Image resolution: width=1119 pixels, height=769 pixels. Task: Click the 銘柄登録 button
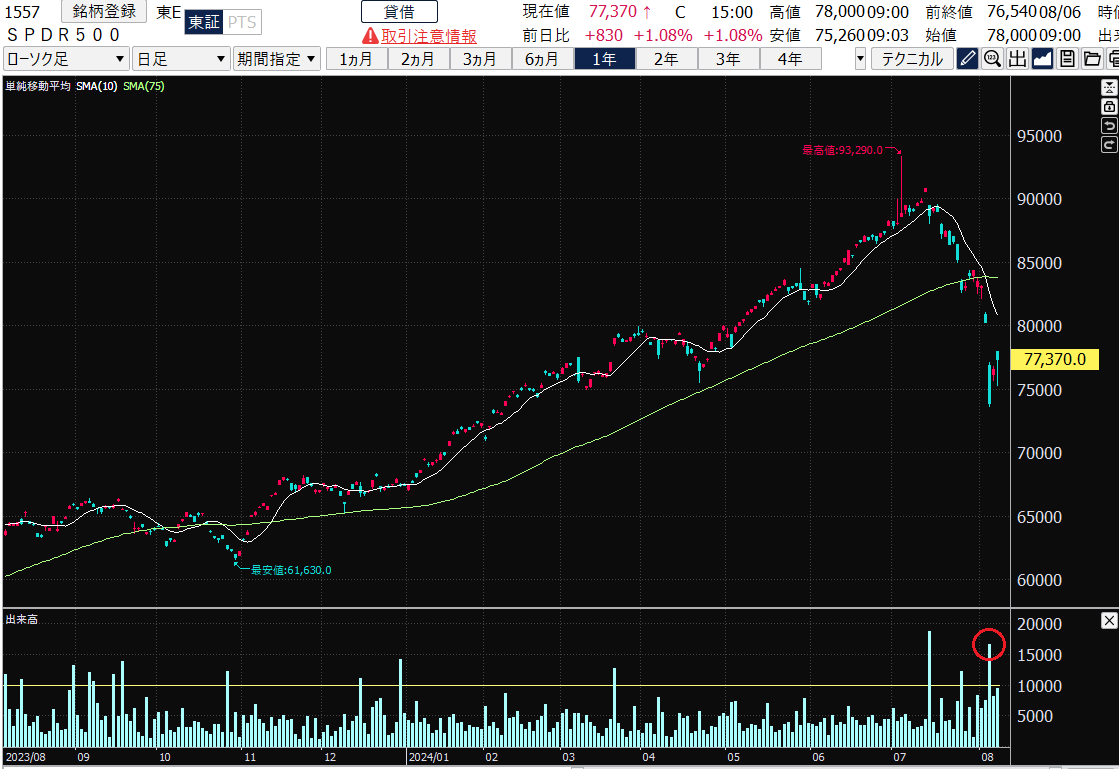104,12
